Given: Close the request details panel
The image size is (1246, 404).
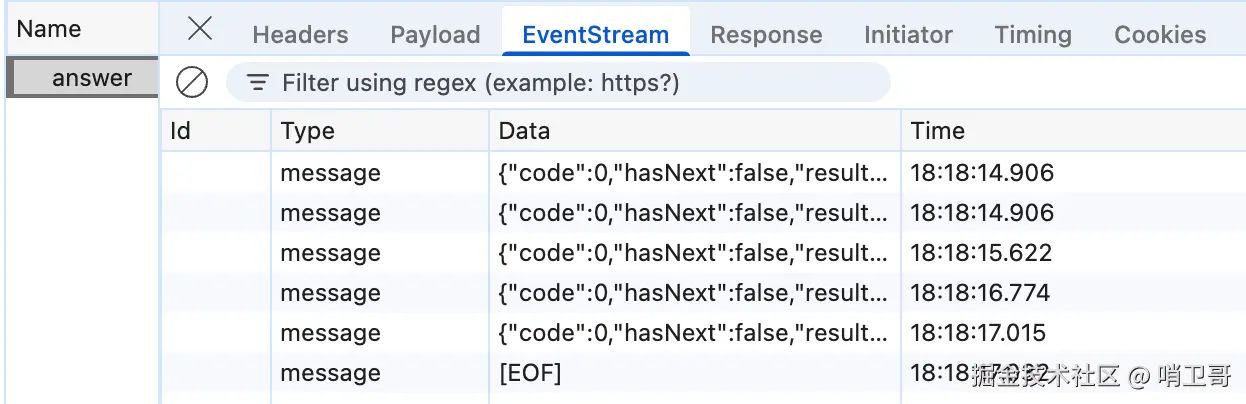Looking at the screenshot, I should (200, 29).
